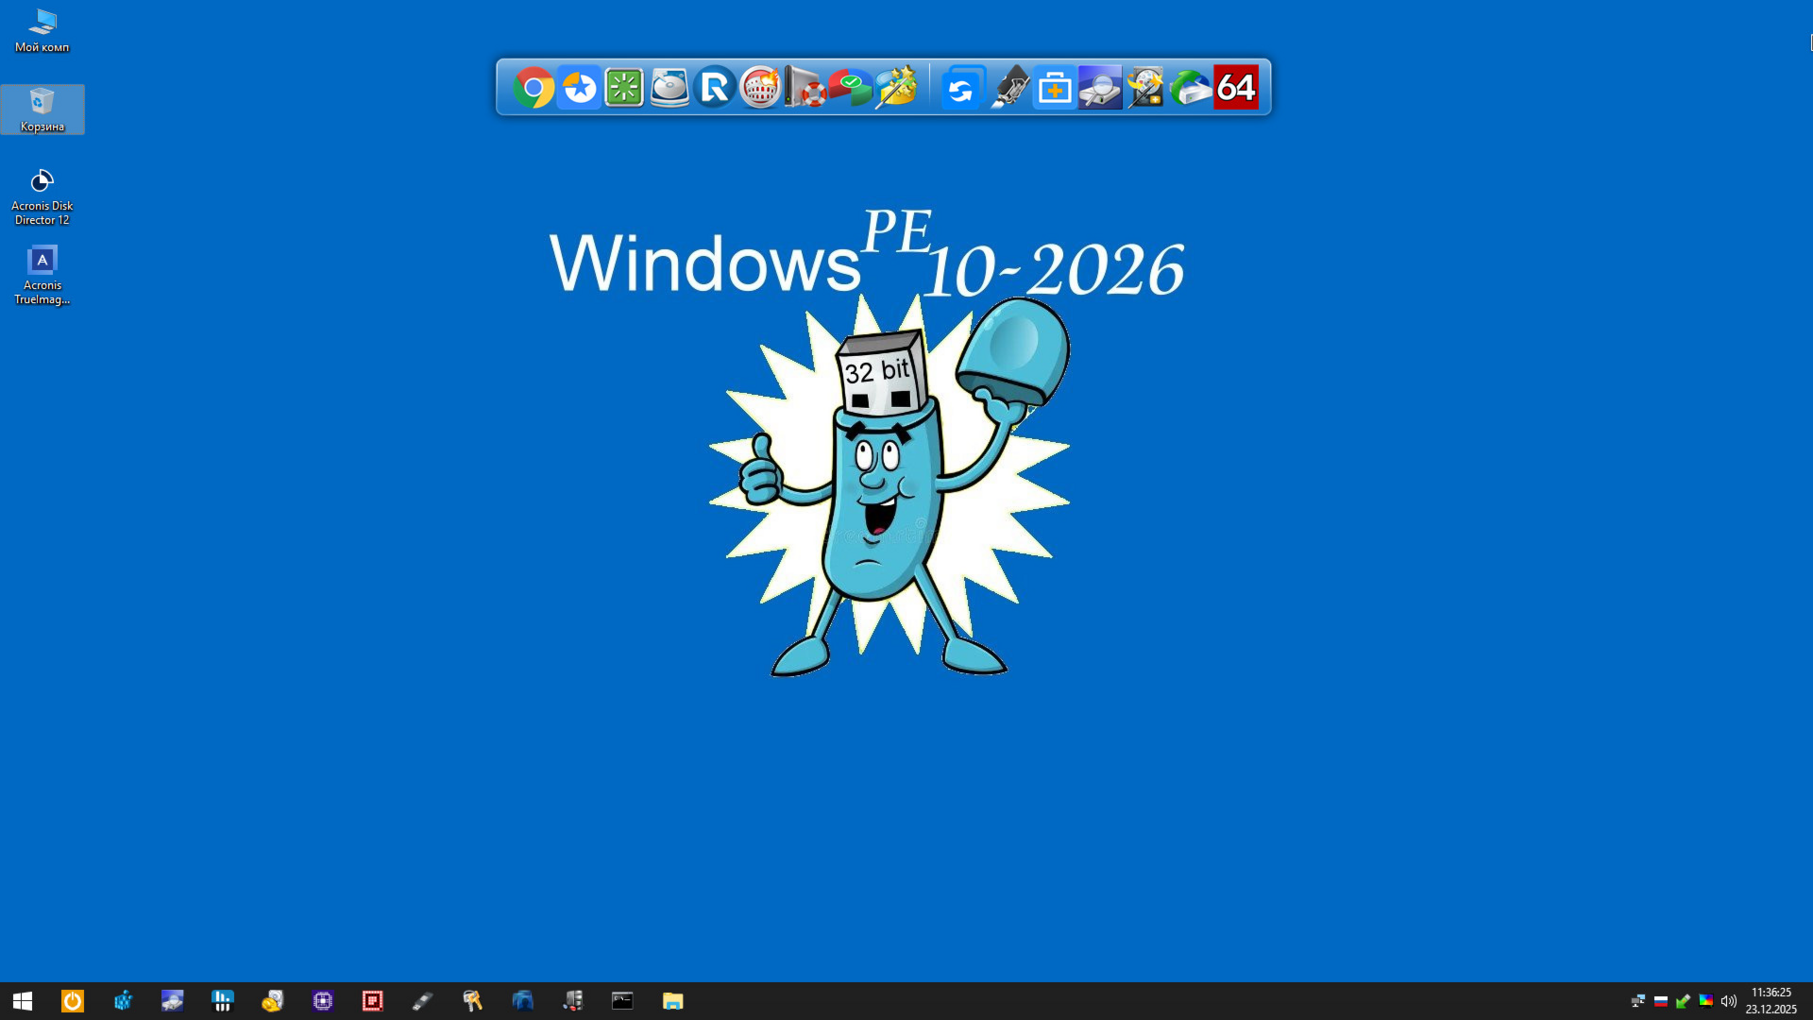Open the rainbow display settings tray icon
Image resolution: width=1813 pixels, height=1020 pixels.
coord(1706,1001)
